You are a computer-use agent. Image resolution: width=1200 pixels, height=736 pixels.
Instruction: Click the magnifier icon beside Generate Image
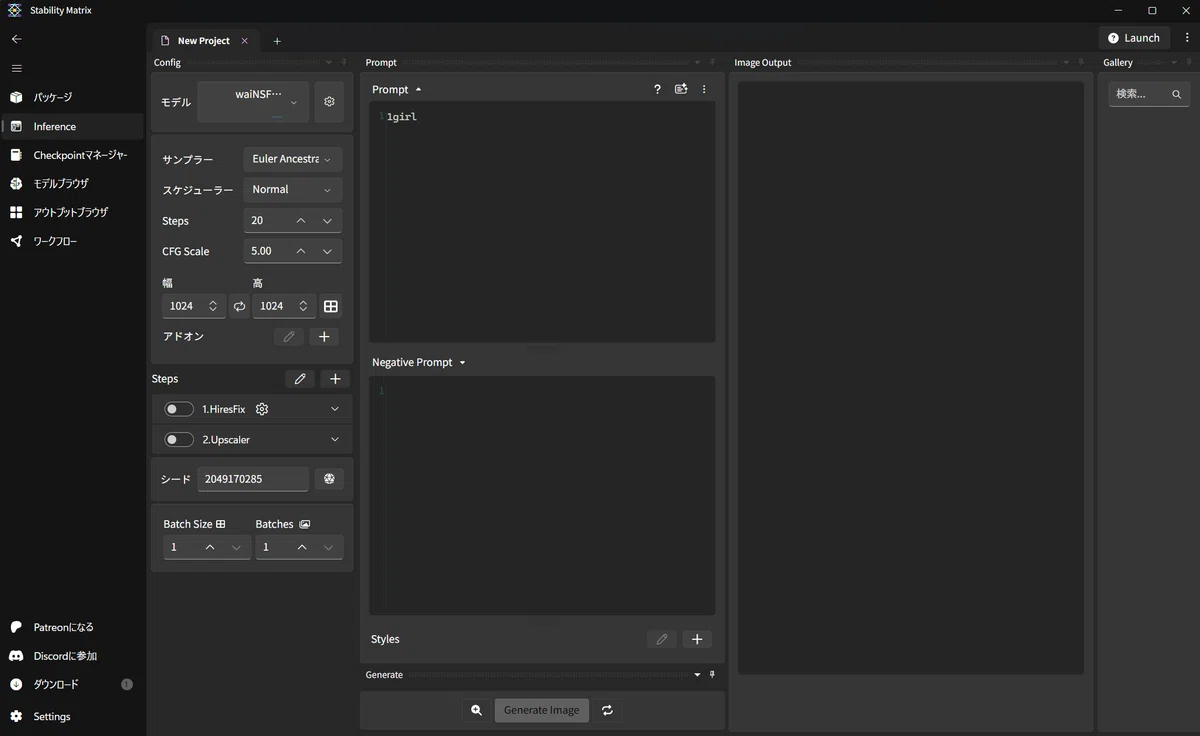(x=477, y=710)
